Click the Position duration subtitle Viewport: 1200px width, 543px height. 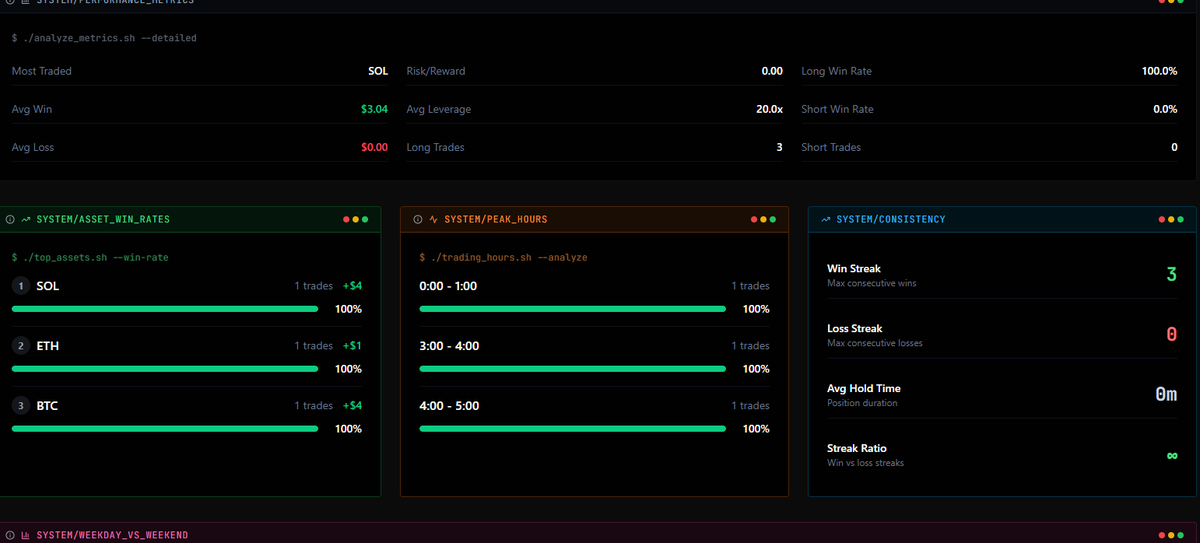862,403
